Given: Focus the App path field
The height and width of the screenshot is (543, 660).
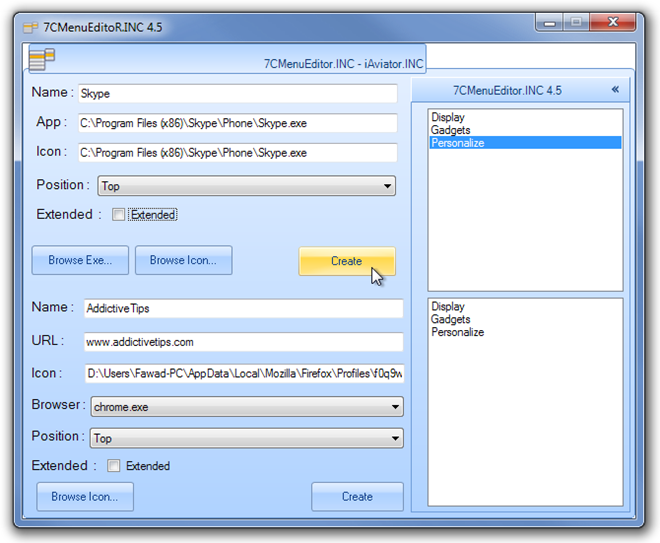Looking at the screenshot, I should (x=238, y=123).
